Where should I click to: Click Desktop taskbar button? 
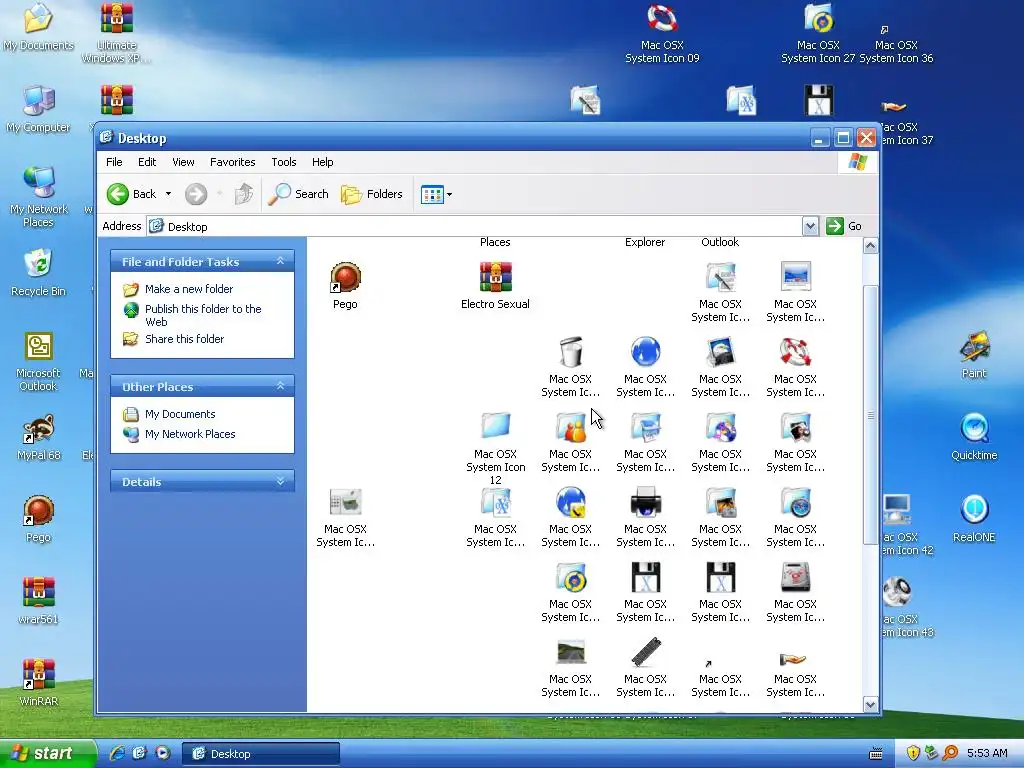(260, 754)
